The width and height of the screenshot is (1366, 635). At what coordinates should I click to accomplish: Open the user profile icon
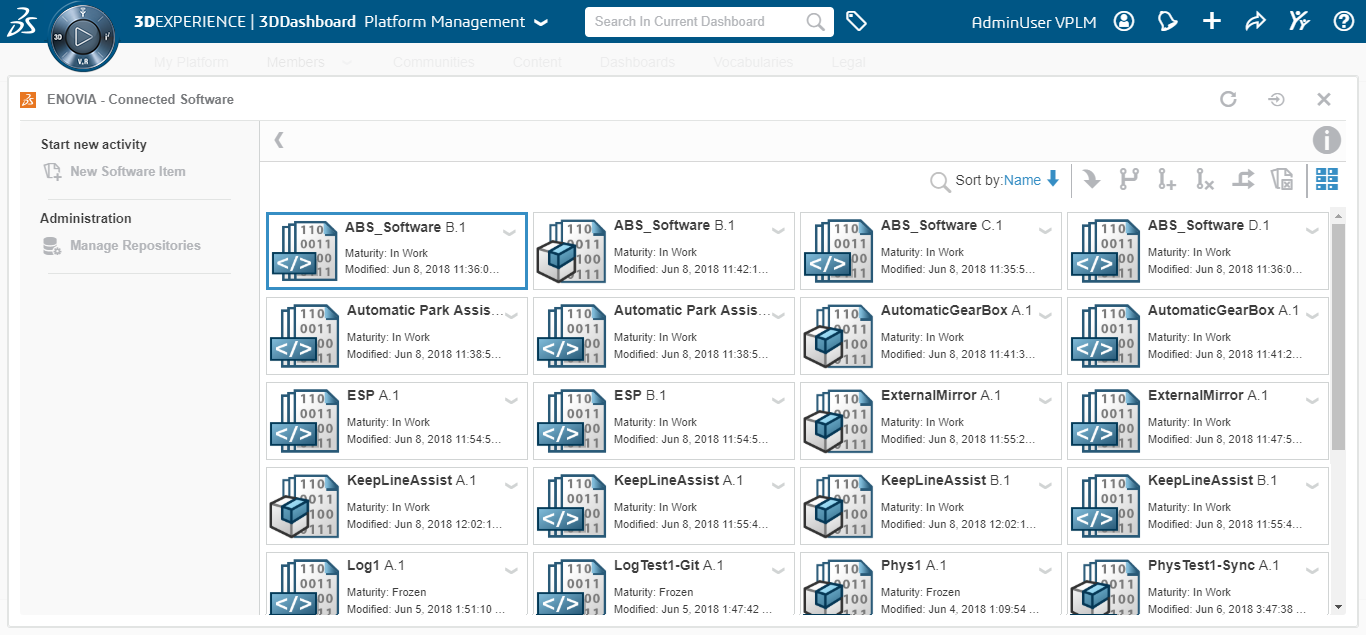pyautogui.click(x=1124, y=21)
